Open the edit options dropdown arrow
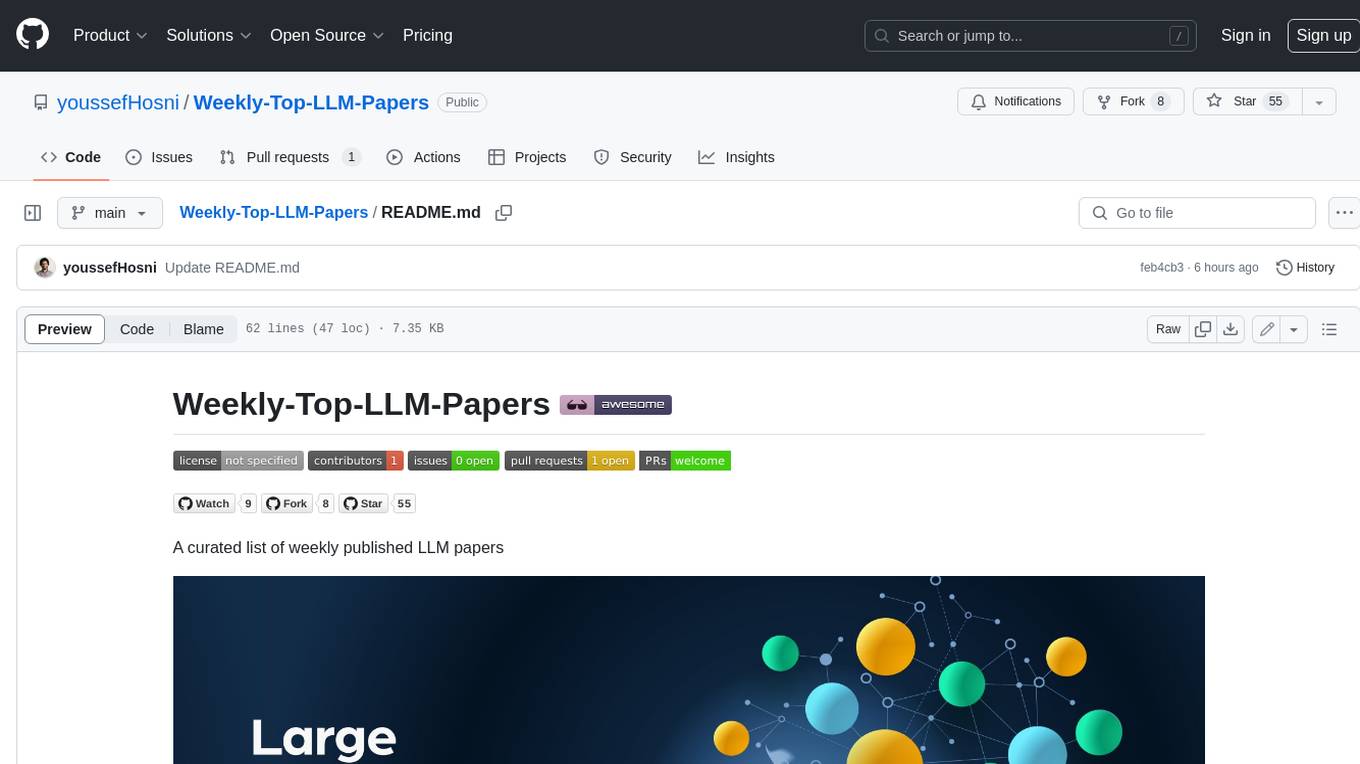 pos(1294,329)
